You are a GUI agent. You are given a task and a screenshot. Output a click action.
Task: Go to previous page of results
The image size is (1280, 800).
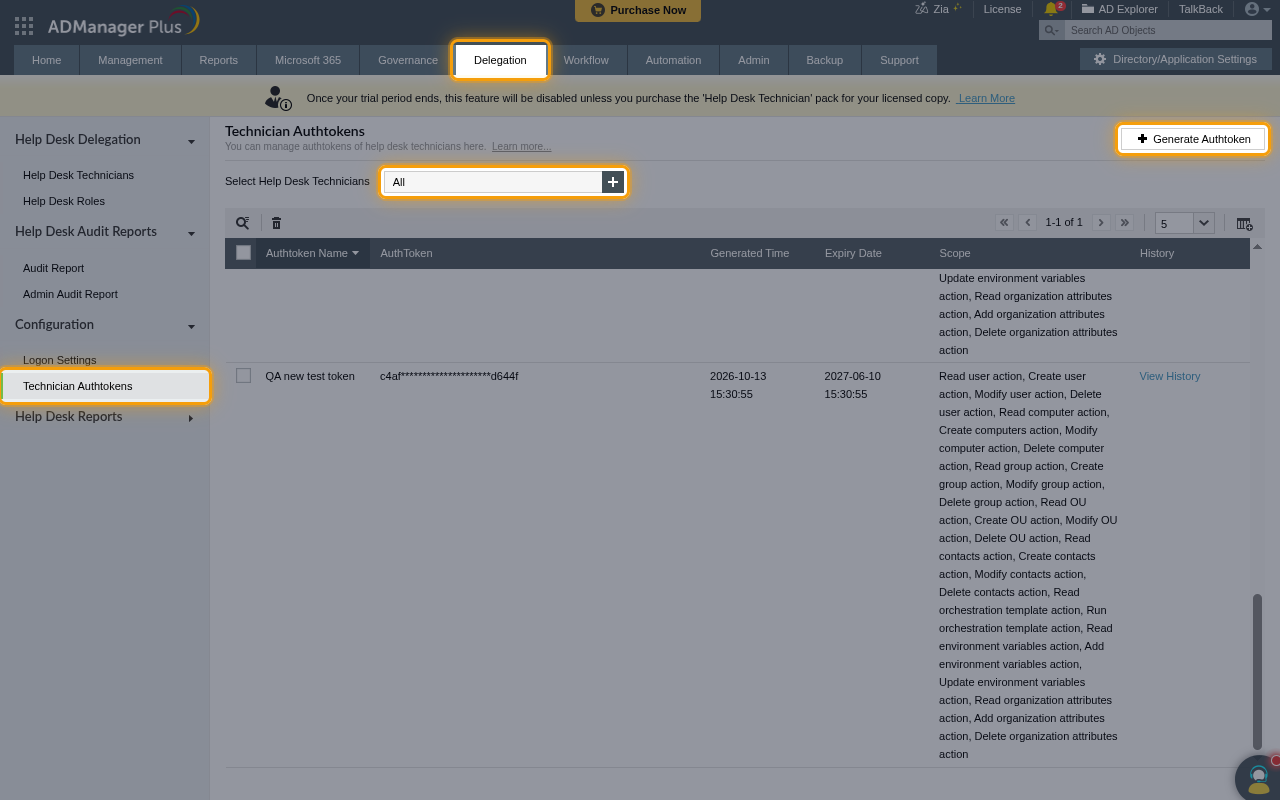[x=1027, y=223]
